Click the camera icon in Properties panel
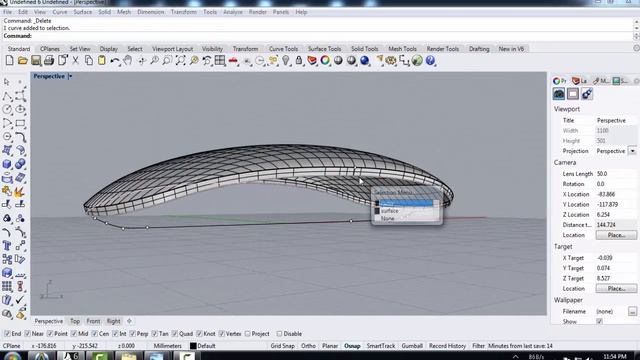Screen dimensions: 640x360 point(559,94)
